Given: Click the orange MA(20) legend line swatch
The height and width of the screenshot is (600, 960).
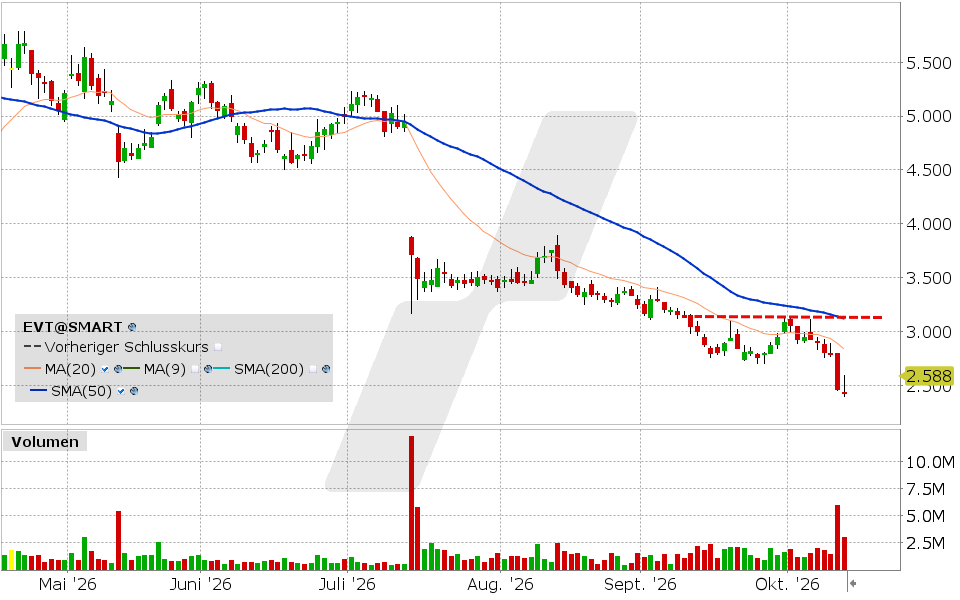Looking at the screenshot, I should click(x=32, y=369).
